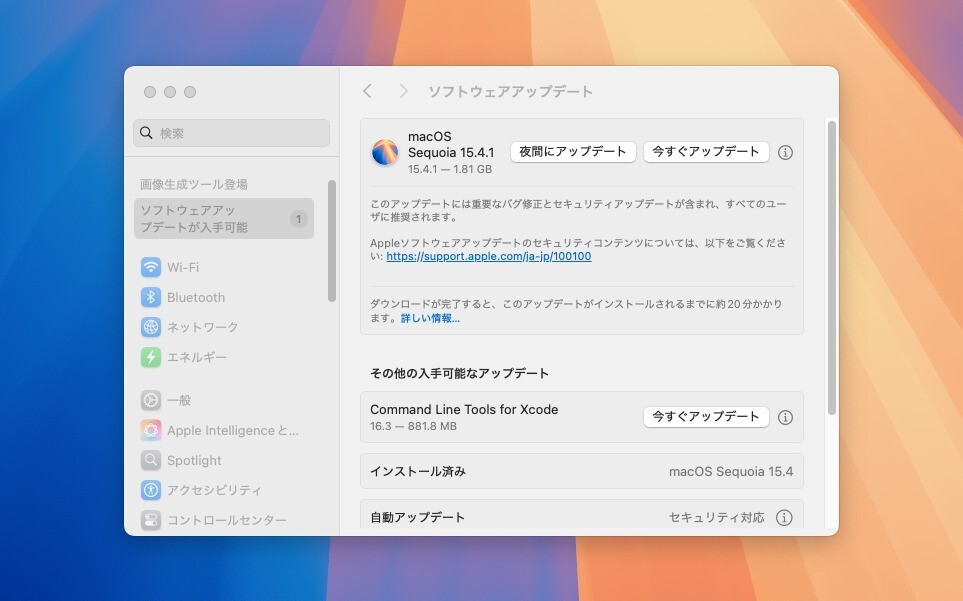Viewport: 963px width, 601px height.
Task: Click 今すぐアップデート for macOS Sequoia
Action: (x=706, y=152)
